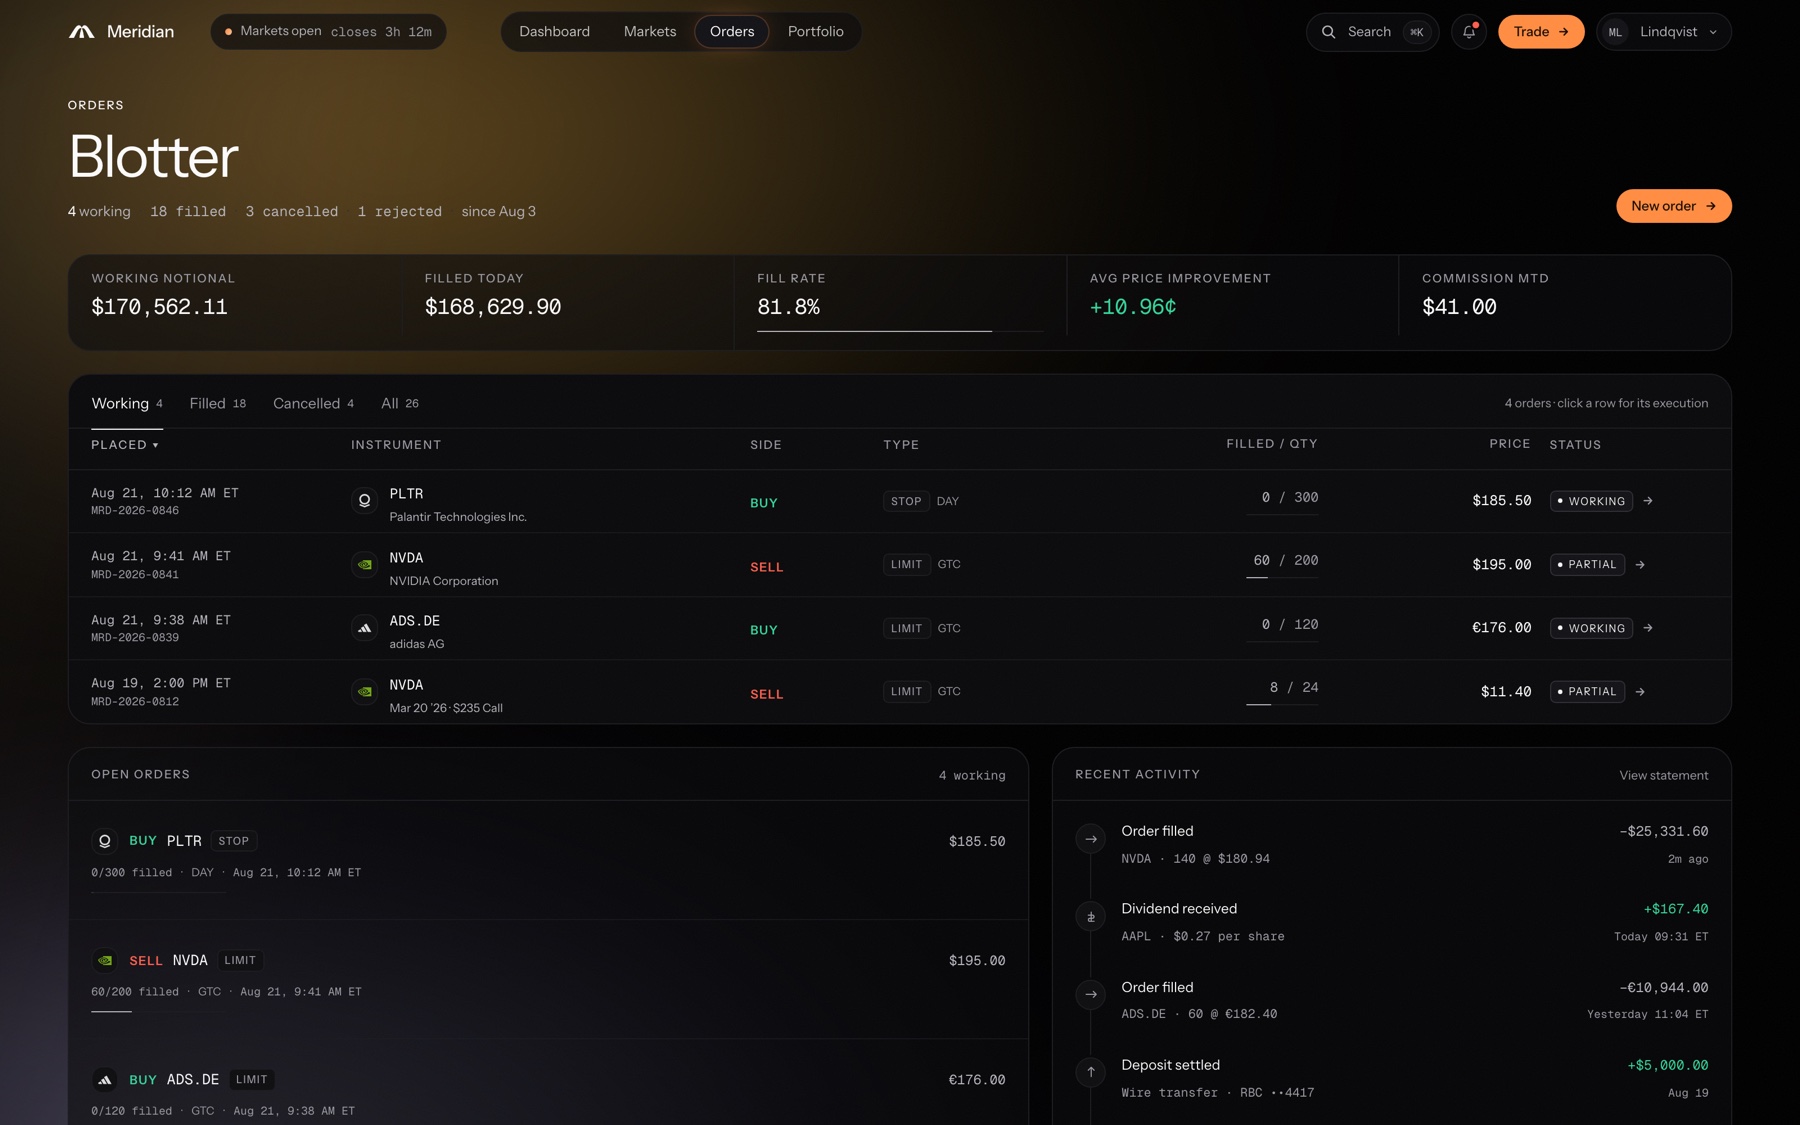Image resolution: width=1800 pixels, height=1125 pixels.
Task: Click the "Palantir Technologies Inc." name
Action: tap(458, 517)
